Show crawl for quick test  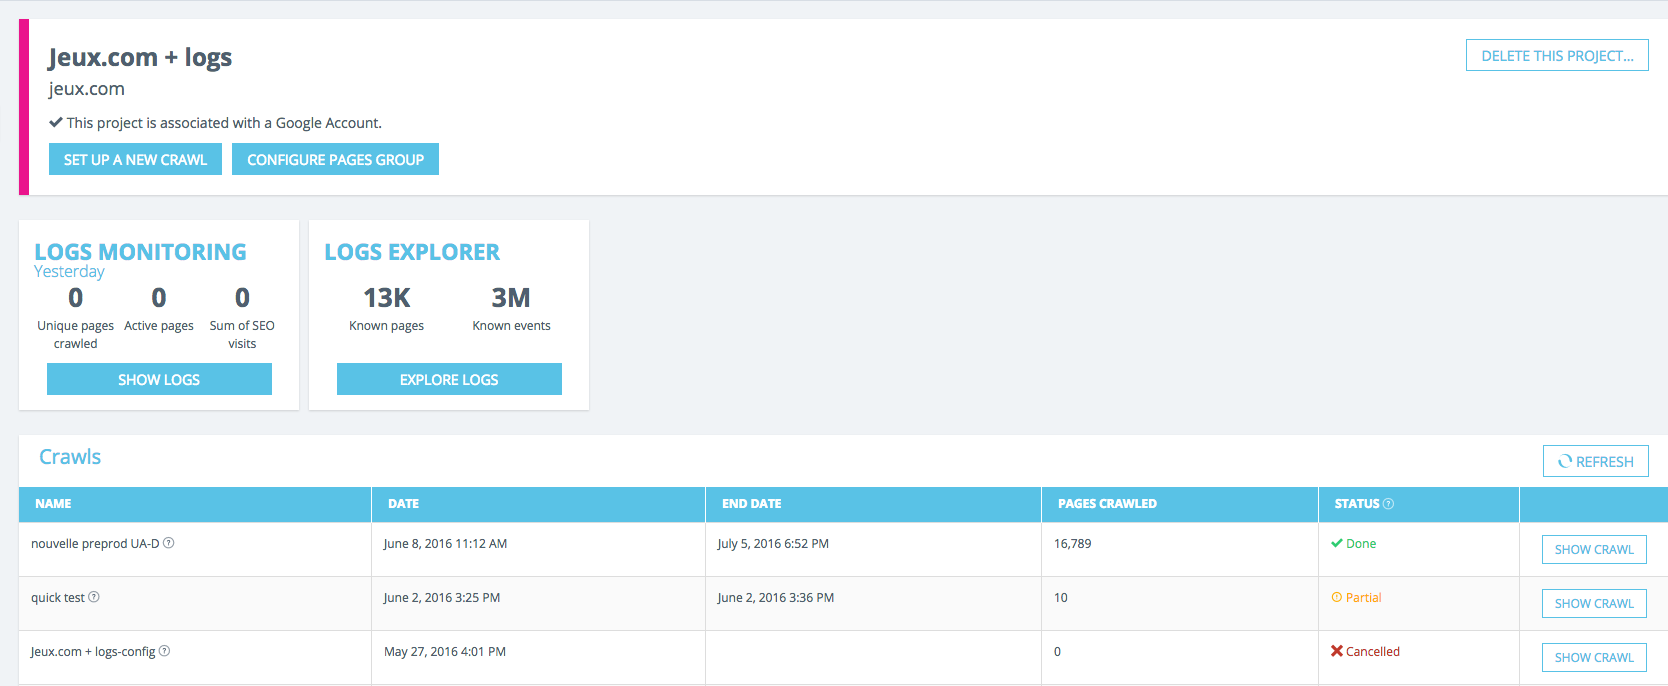pyautogui.click(x=1594, y=603)
